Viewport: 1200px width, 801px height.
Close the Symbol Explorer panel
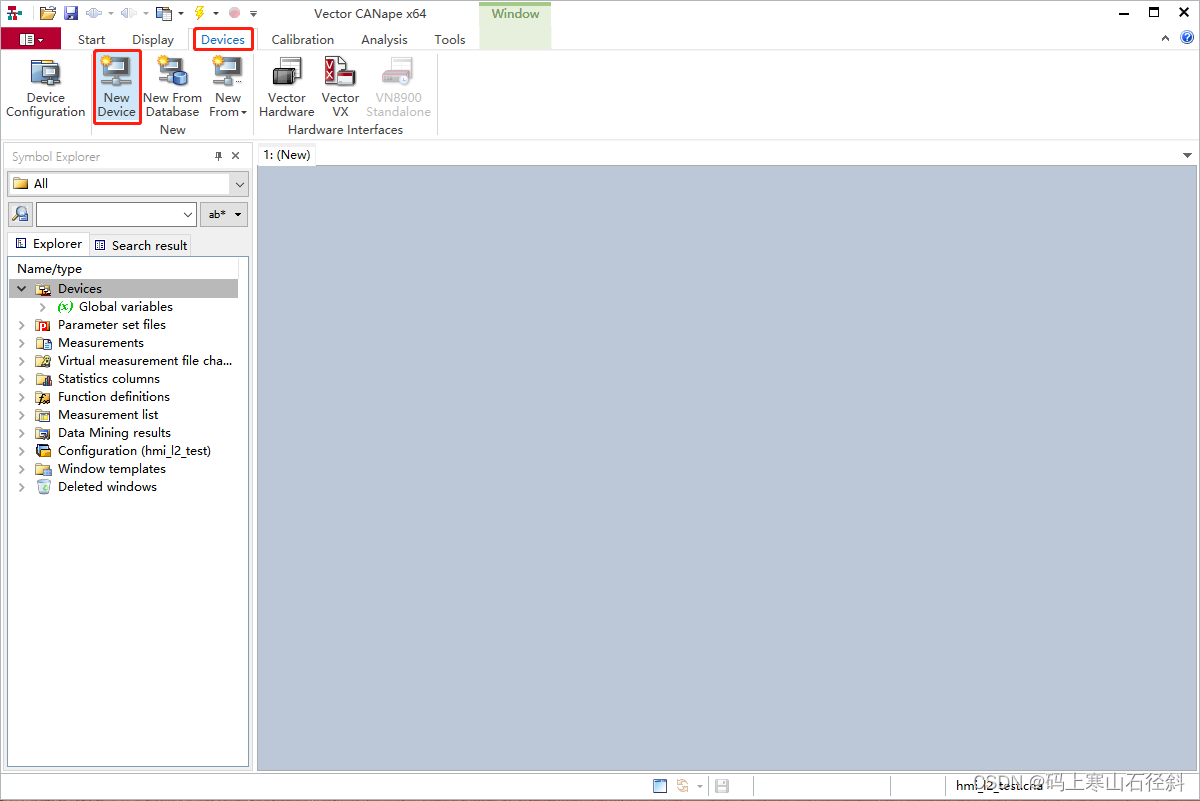click(x=236, y=156)
